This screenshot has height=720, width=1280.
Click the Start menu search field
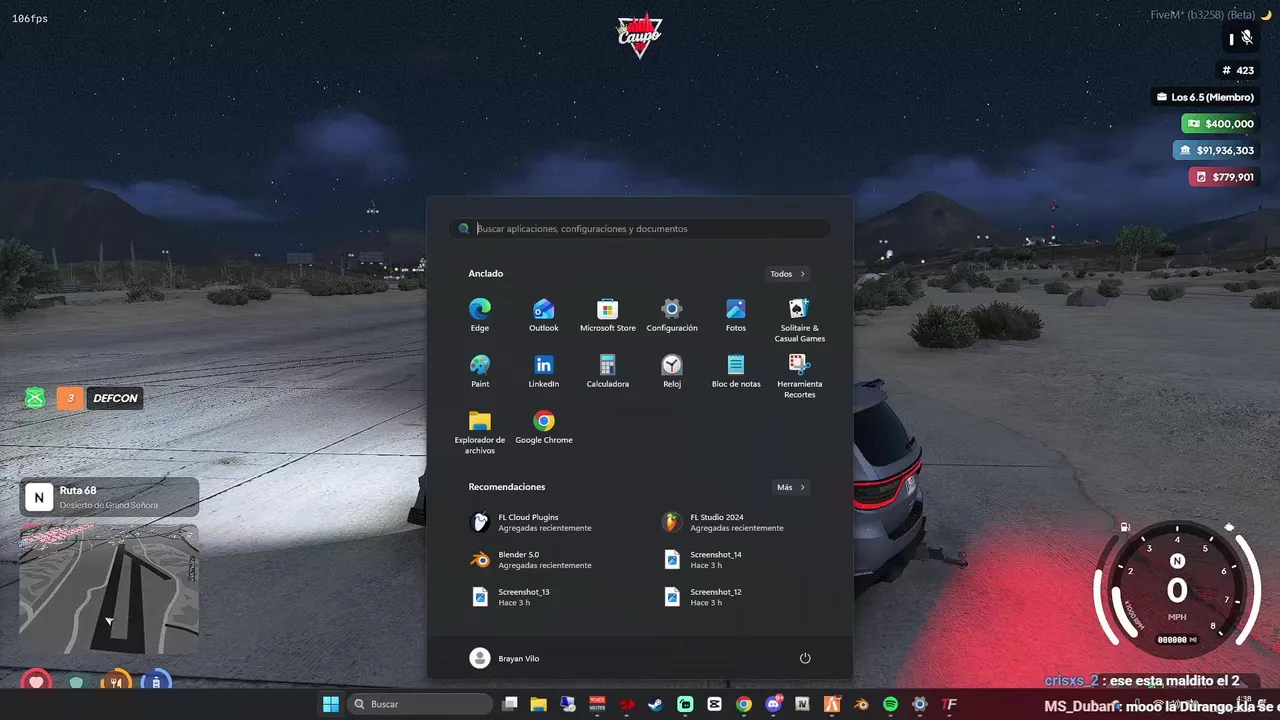(640, 229)
